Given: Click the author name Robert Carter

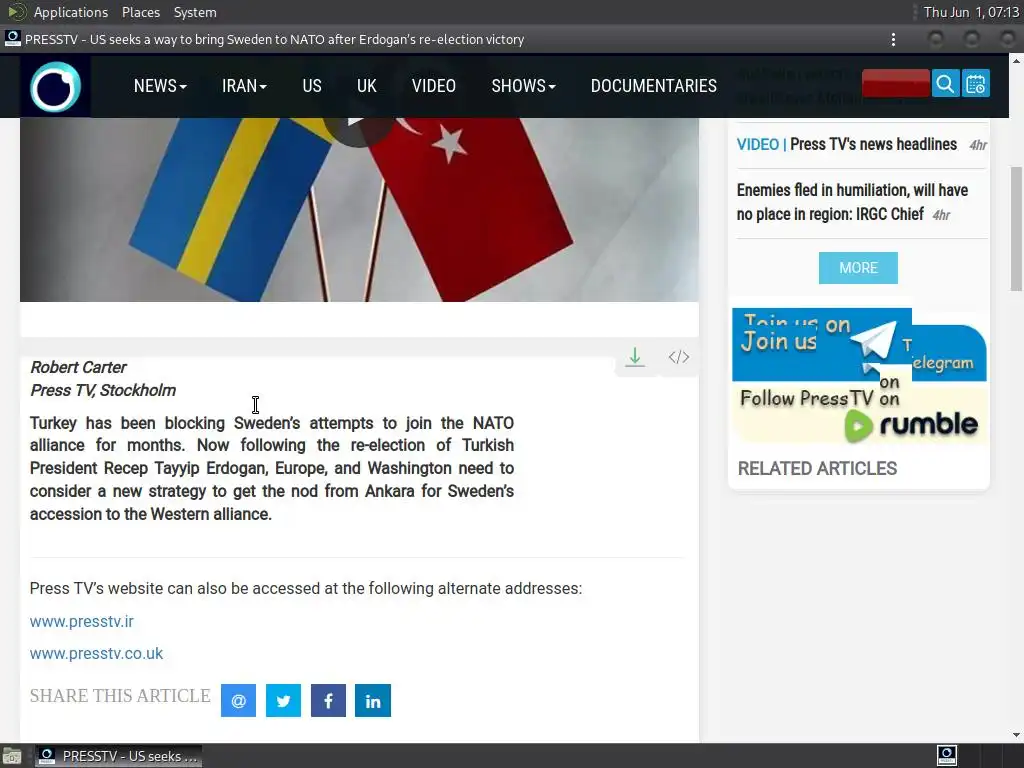Looking at the screenshot, I should (78, 367).
